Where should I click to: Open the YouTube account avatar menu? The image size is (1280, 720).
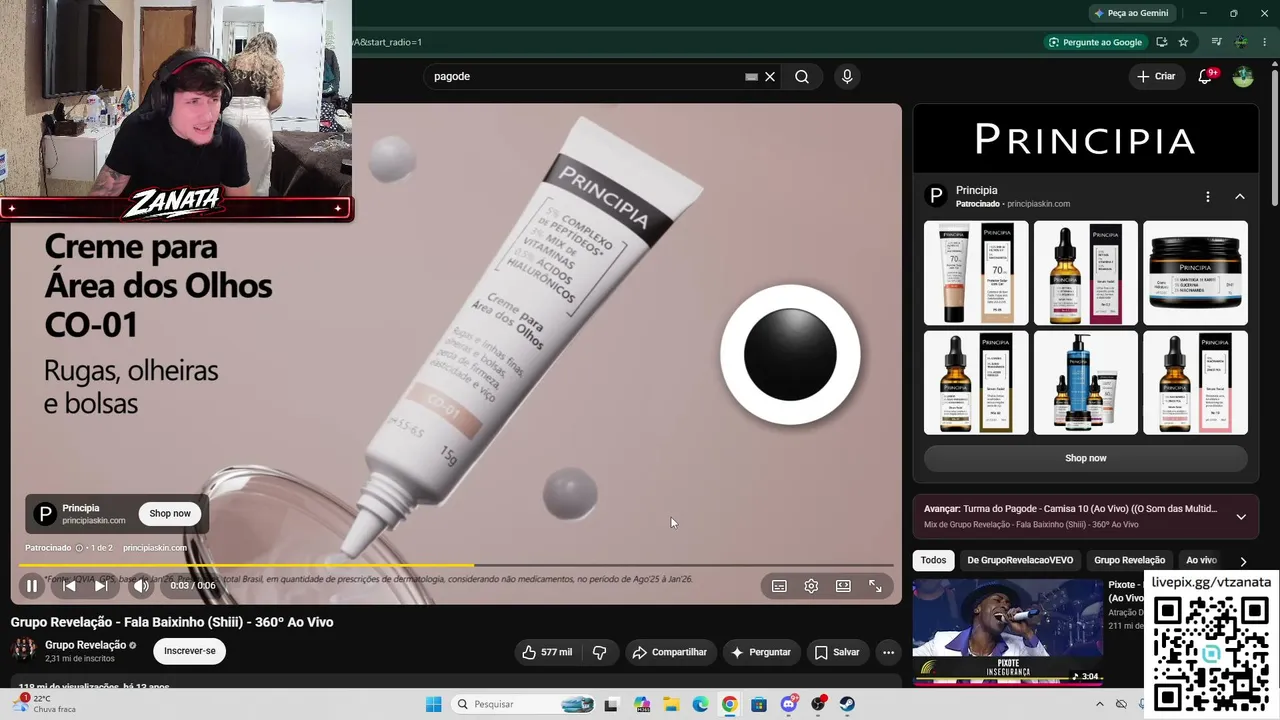click(x=1243, y=76)
